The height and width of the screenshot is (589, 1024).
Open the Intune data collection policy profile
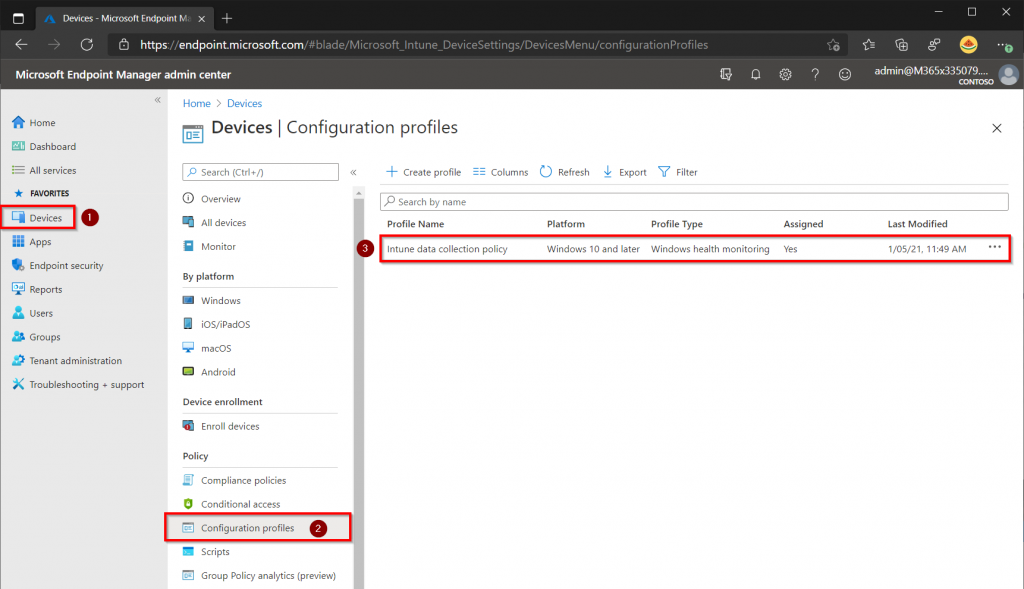click(447, 249)
